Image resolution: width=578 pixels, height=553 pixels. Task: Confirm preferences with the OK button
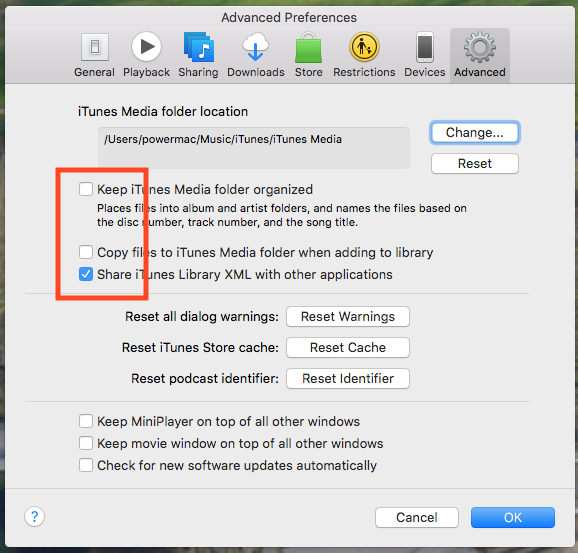pyautogui.click(x=513, y=517)
